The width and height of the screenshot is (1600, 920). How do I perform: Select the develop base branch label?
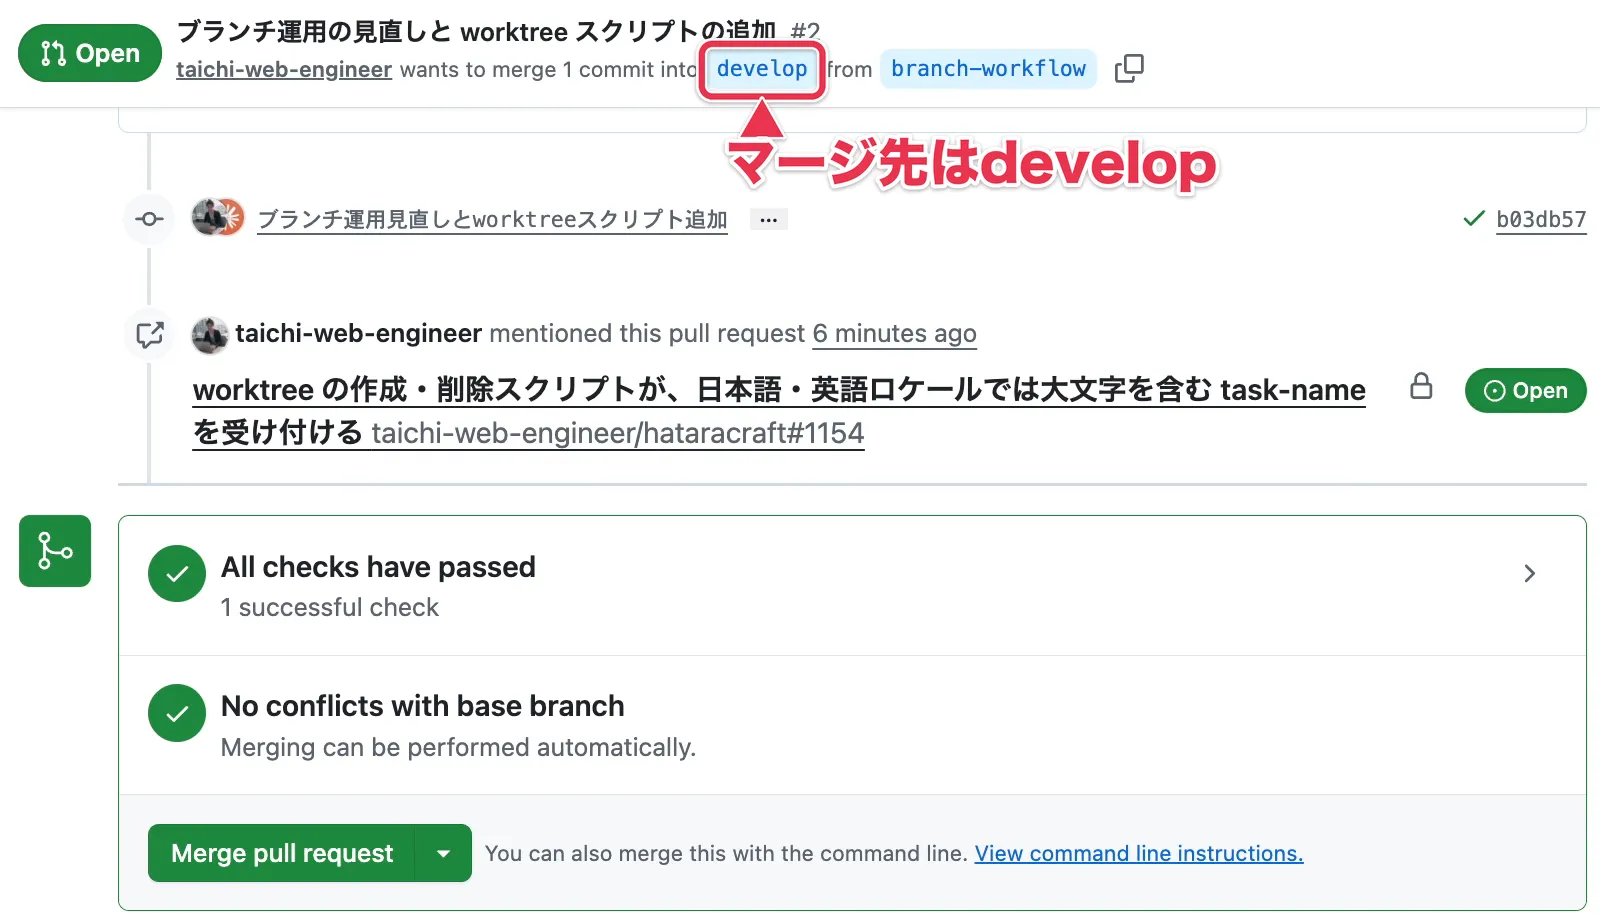pos(762,69)
